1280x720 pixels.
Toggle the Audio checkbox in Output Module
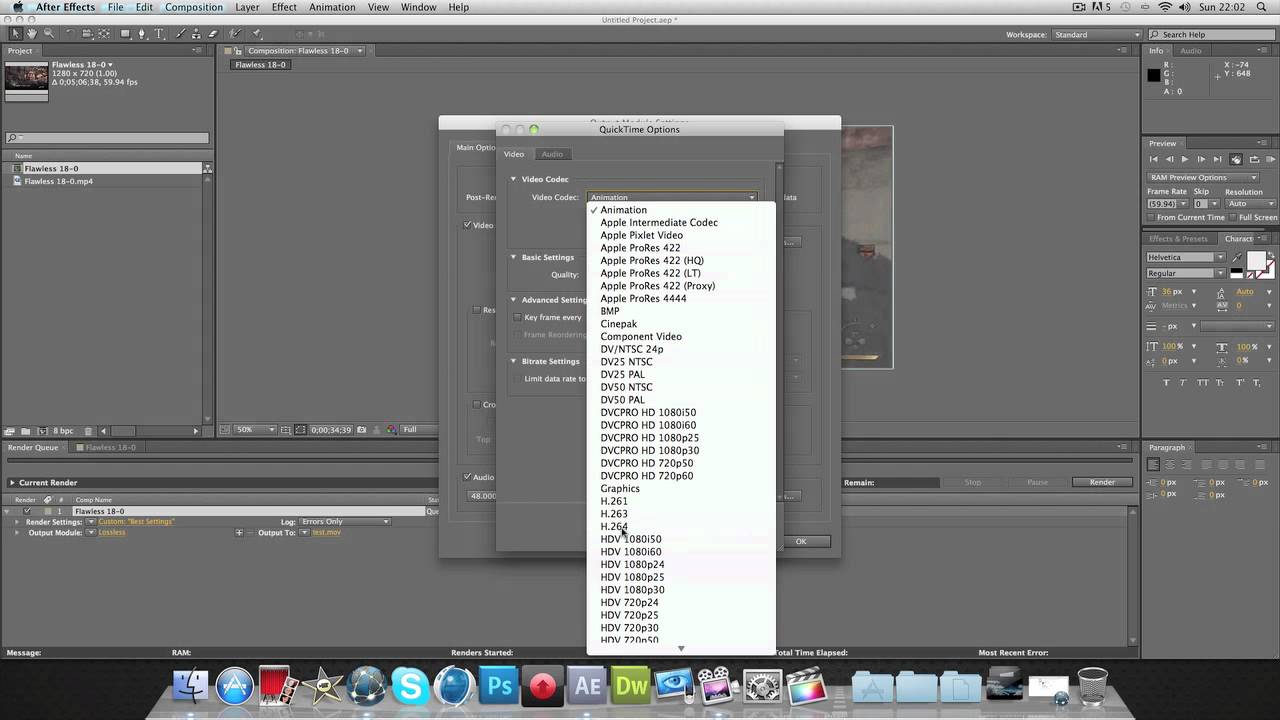(x=468, y=477)
